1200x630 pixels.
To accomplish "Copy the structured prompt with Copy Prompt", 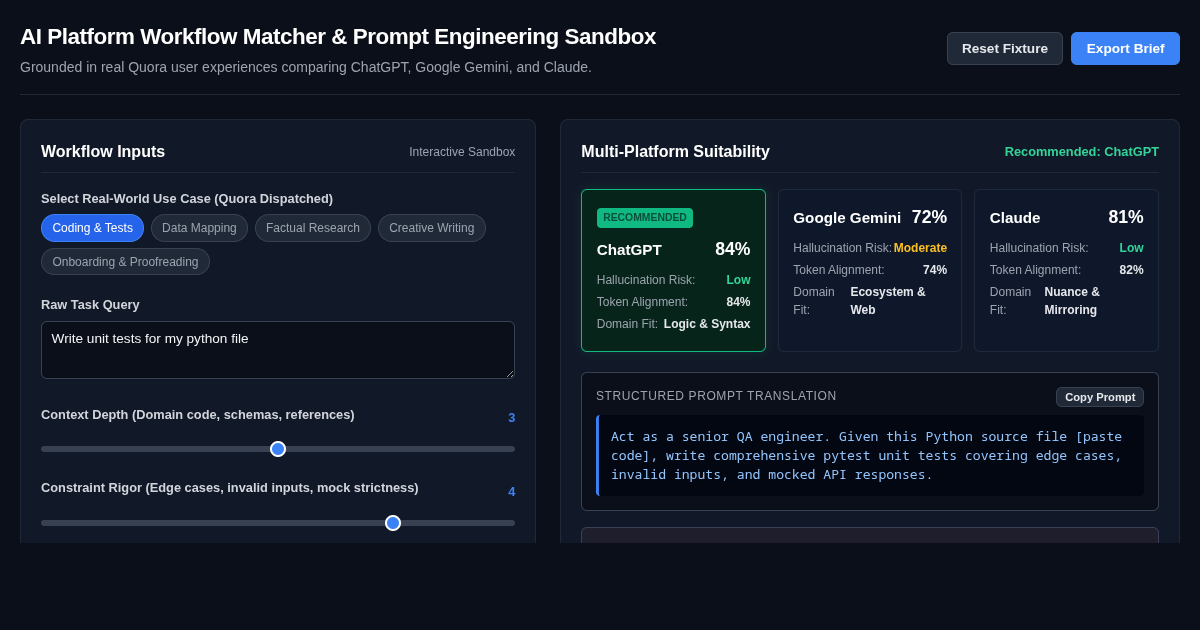I will point(1100,397).
